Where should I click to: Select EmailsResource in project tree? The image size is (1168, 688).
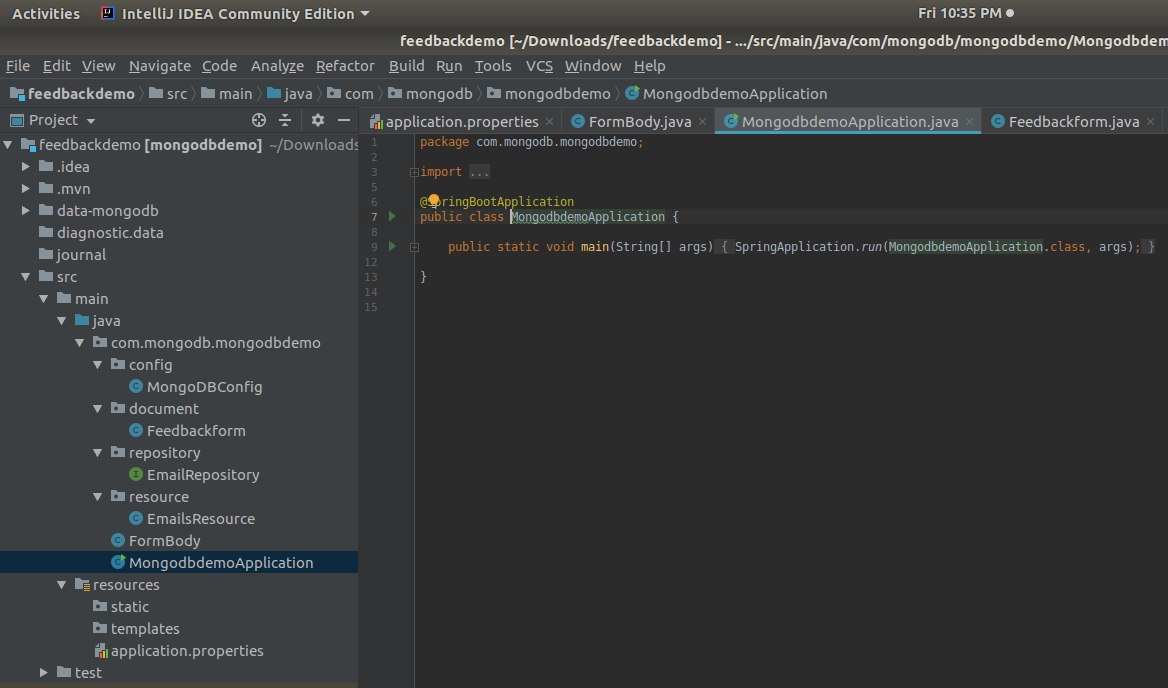coord(200,518)
